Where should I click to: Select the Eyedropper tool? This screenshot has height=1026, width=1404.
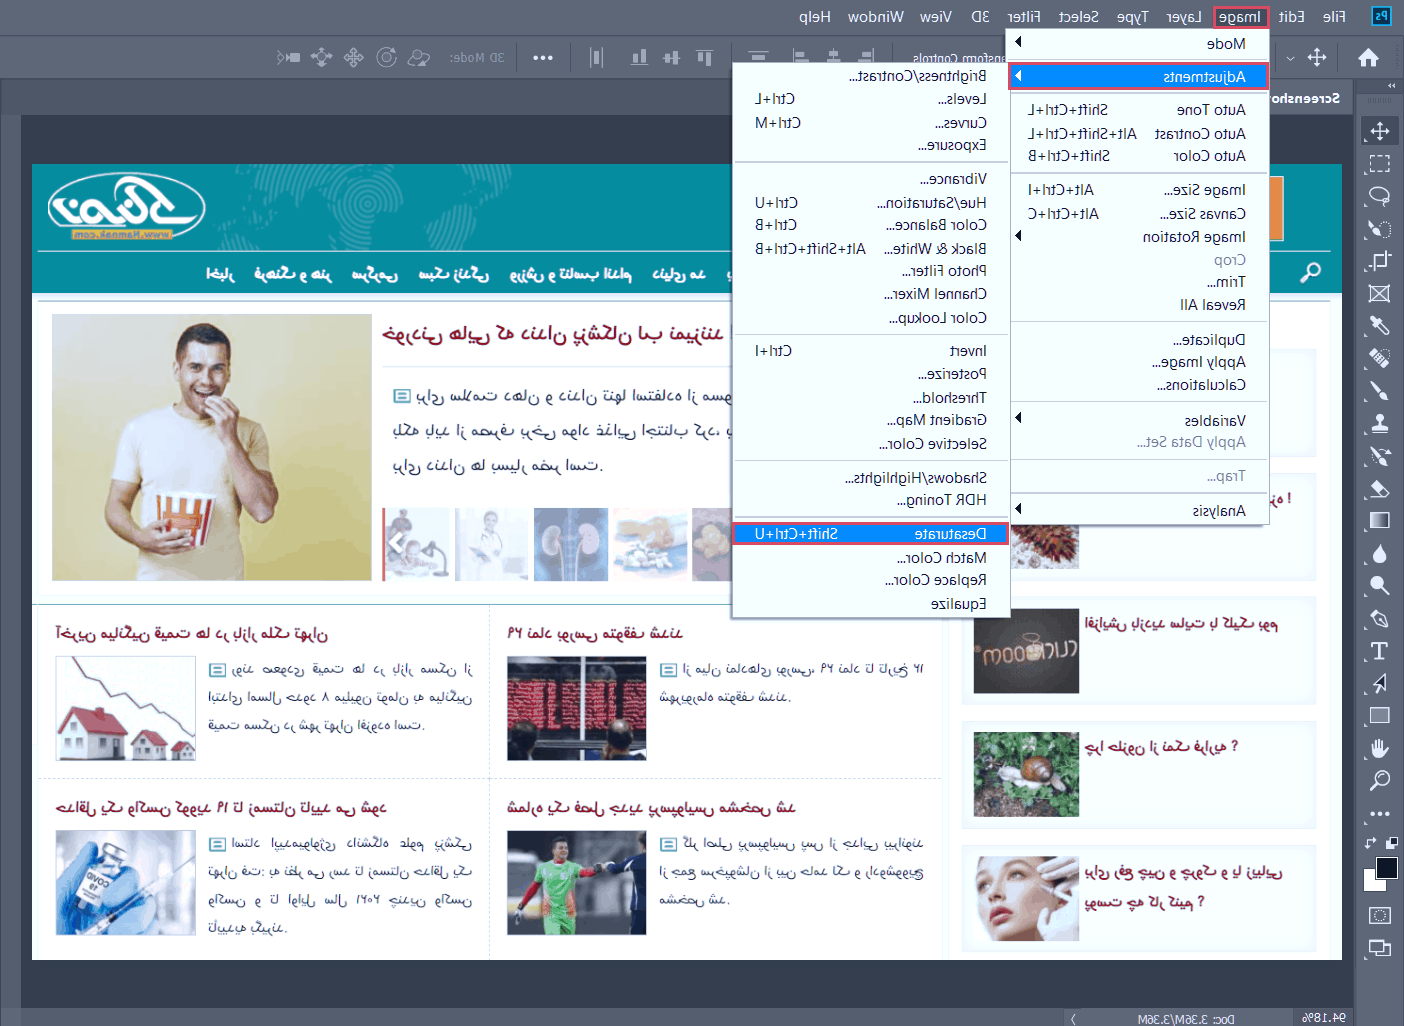tap(1379, 325)
